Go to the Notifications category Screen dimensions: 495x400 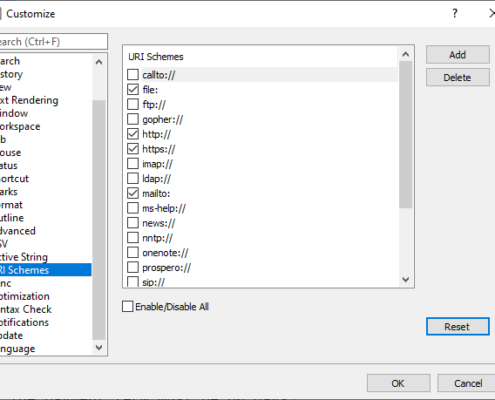25,322
